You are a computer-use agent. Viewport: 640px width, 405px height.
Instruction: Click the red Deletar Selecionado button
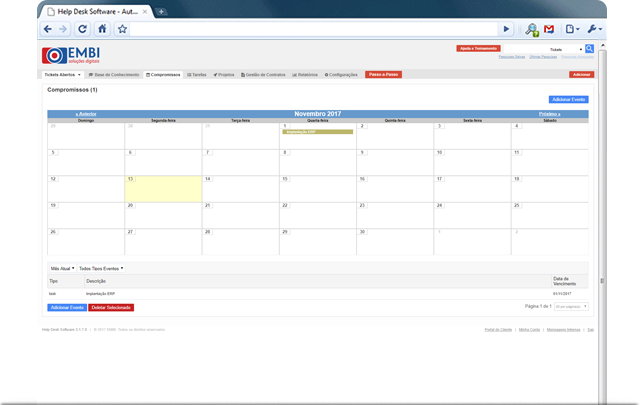point(111,307)
